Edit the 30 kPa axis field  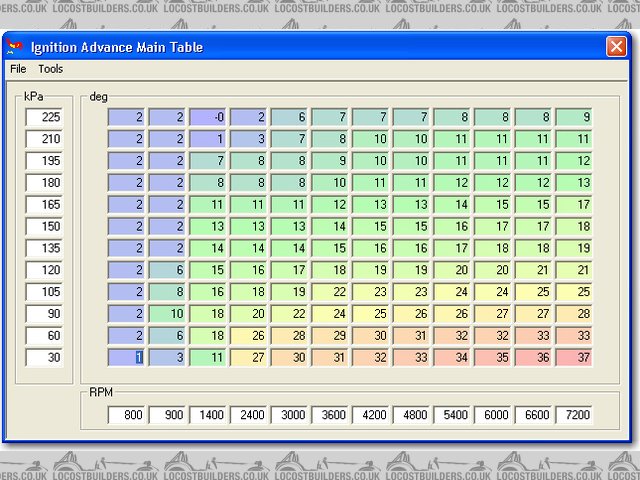coord(45,358)
